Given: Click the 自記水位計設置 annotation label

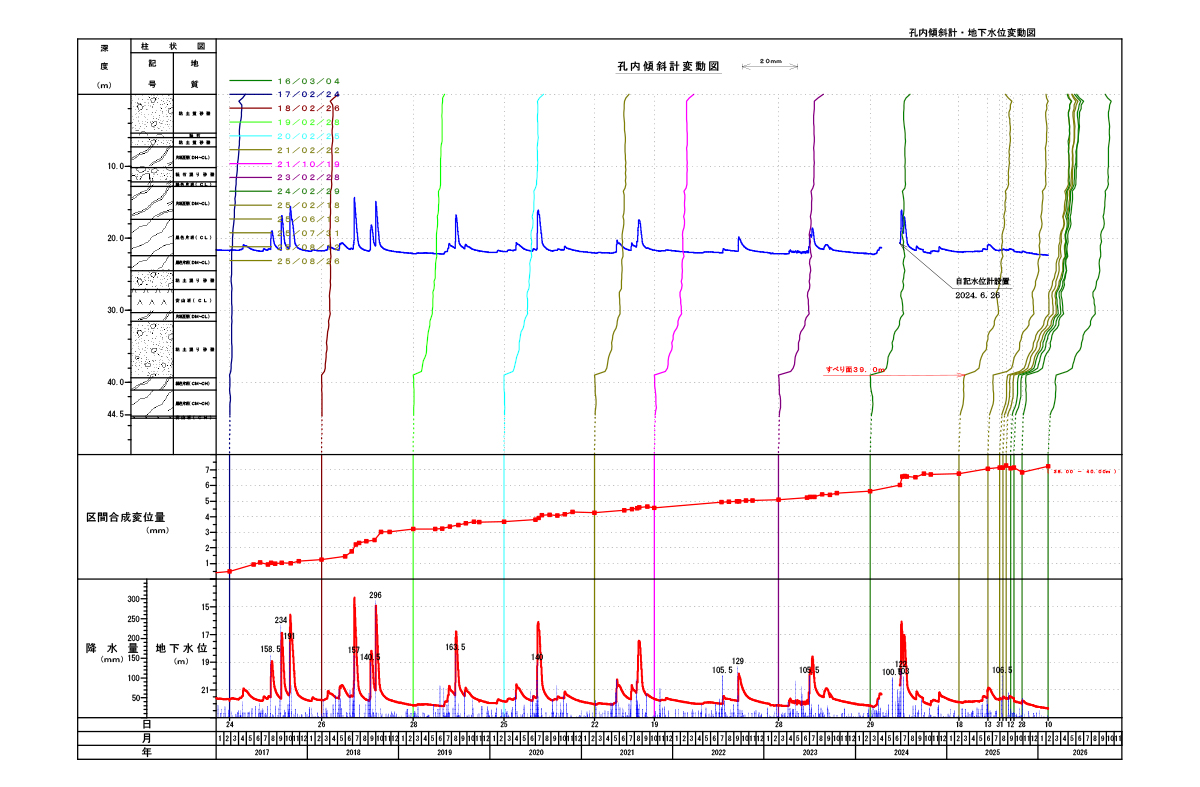Looking at the screenshot, I should coord(982,281).
